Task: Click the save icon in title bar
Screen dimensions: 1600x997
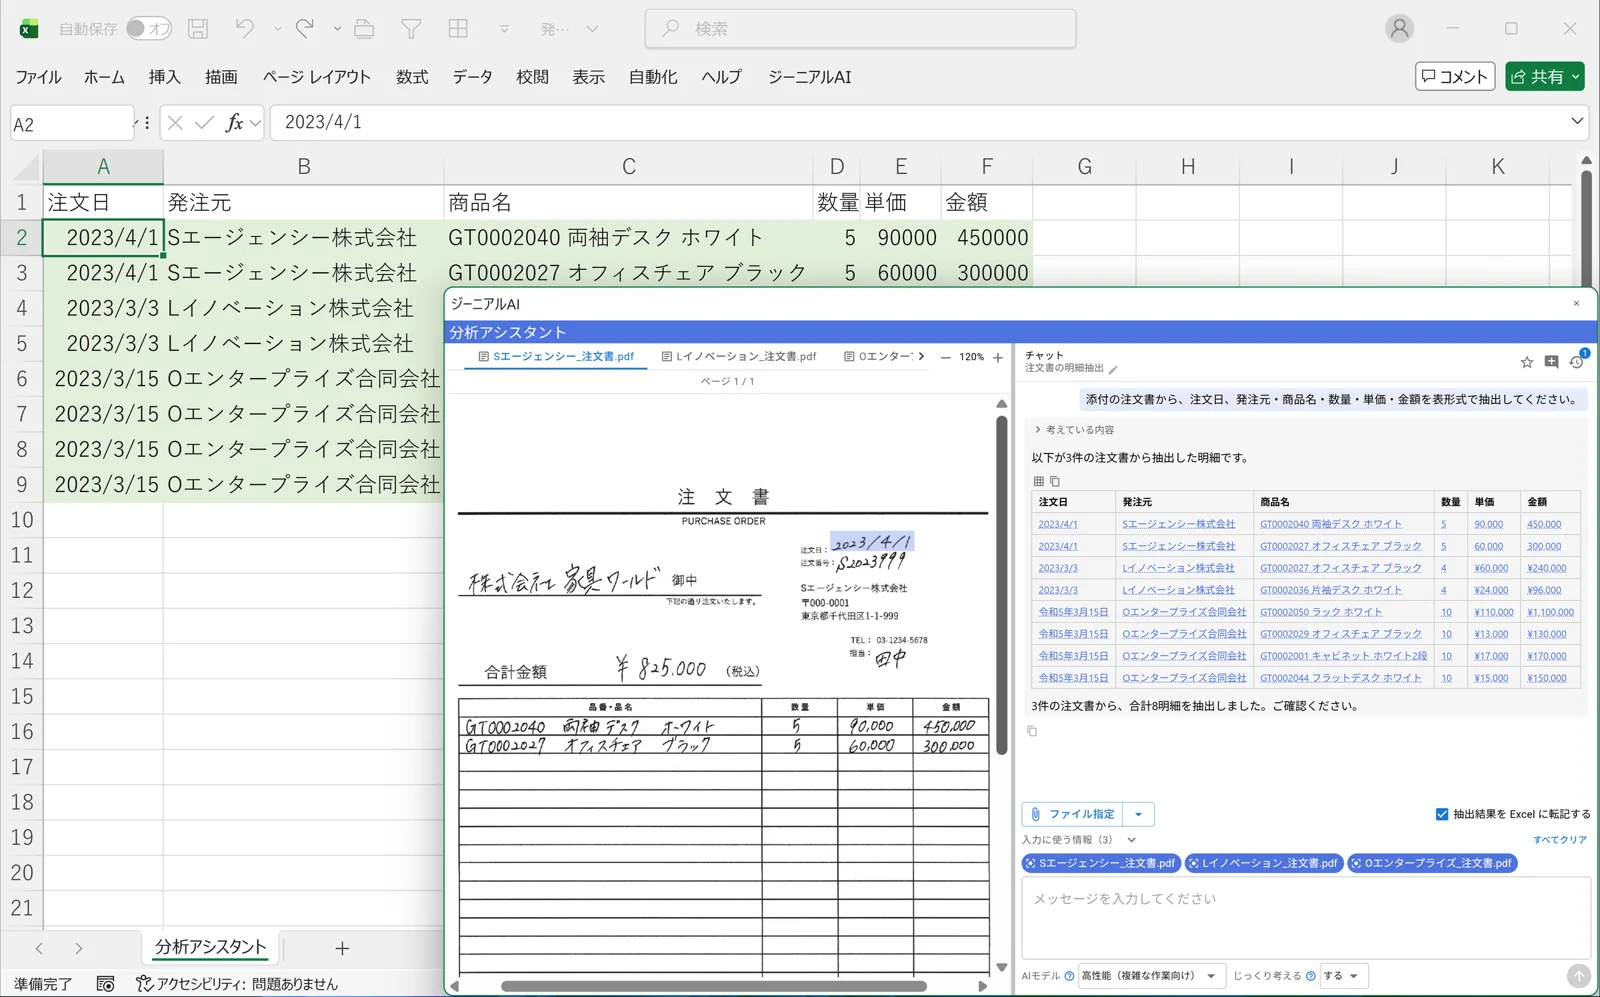Action: point(198,29)
